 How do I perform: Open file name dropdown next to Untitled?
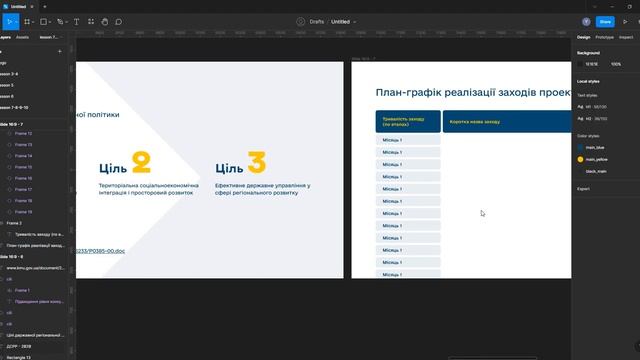pos(354,22)
